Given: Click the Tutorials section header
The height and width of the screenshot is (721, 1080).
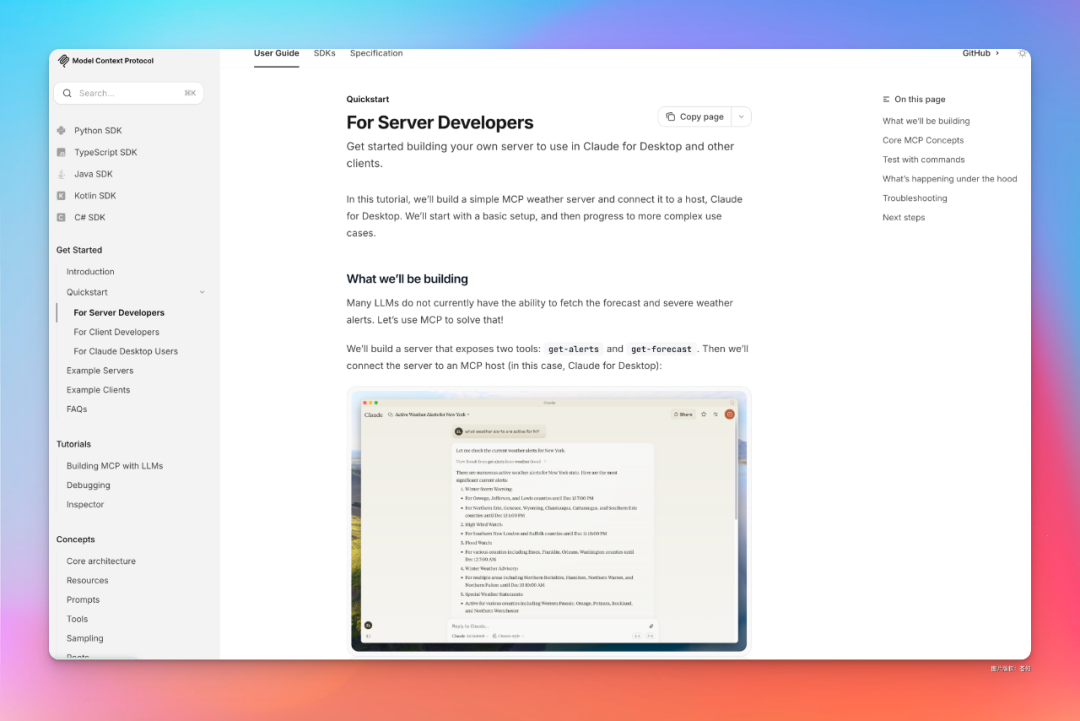Looking at the screenshot, I should 74,444.
